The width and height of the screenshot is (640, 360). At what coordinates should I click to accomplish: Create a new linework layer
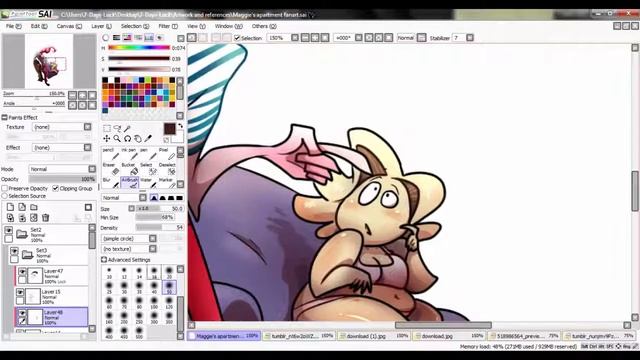click(x=22, y=207)
